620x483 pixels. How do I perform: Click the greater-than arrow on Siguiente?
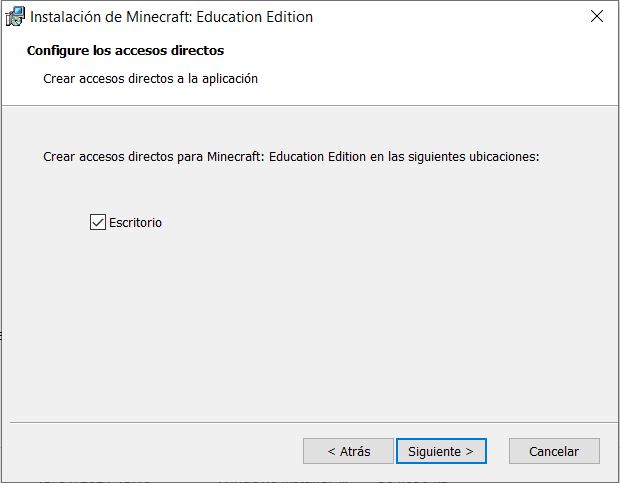(469, 451)
